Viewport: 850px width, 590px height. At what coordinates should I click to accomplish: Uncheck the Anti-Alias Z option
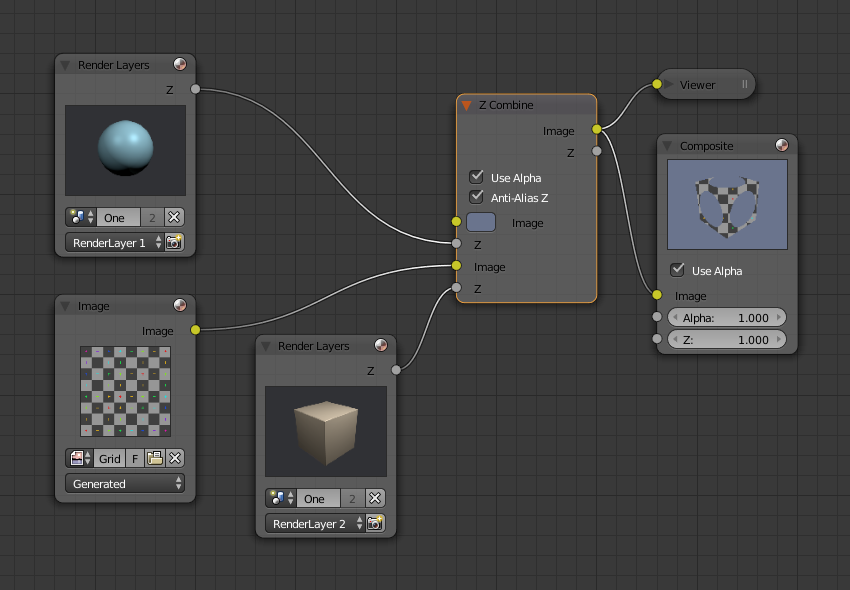pos(476,197)
